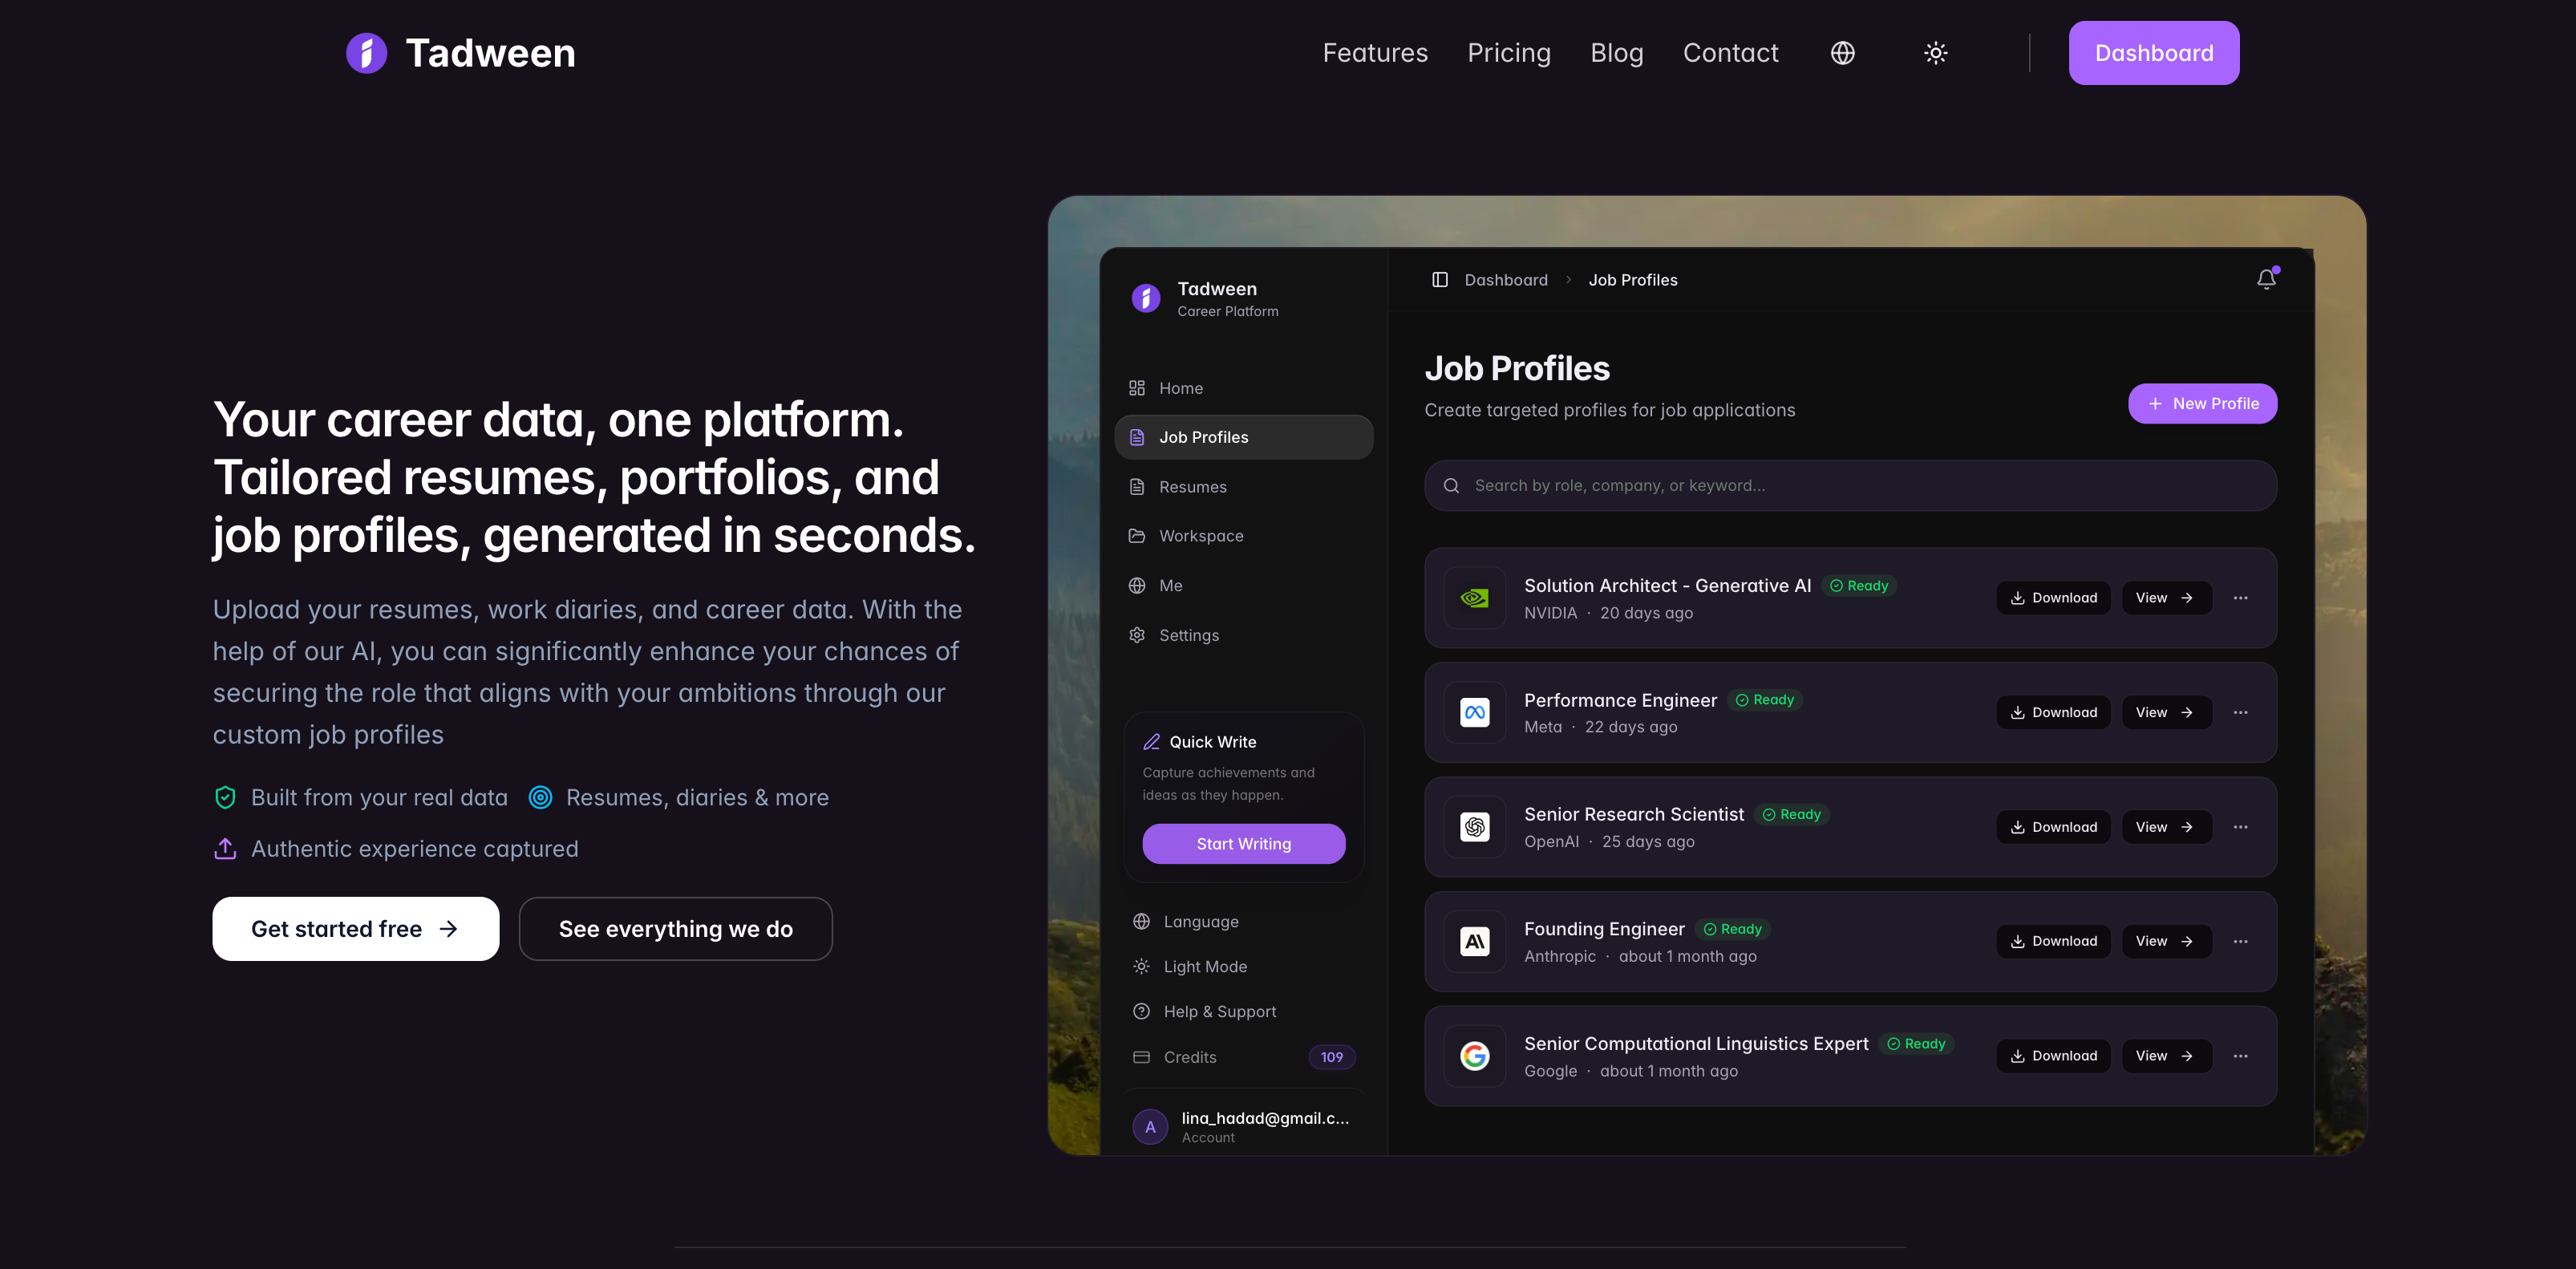This screenshot has height=1269, width=2576.
Task: Select Resumes in the sidebar
Action: pos(1244,487)
